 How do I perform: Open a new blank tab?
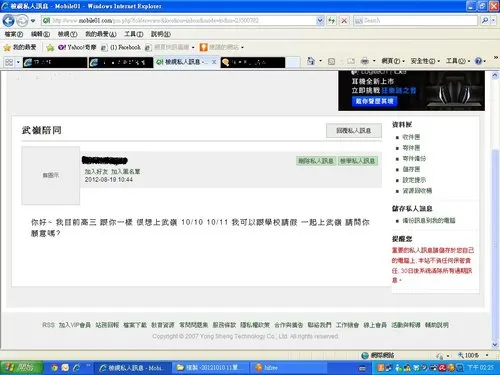[293, 62]
